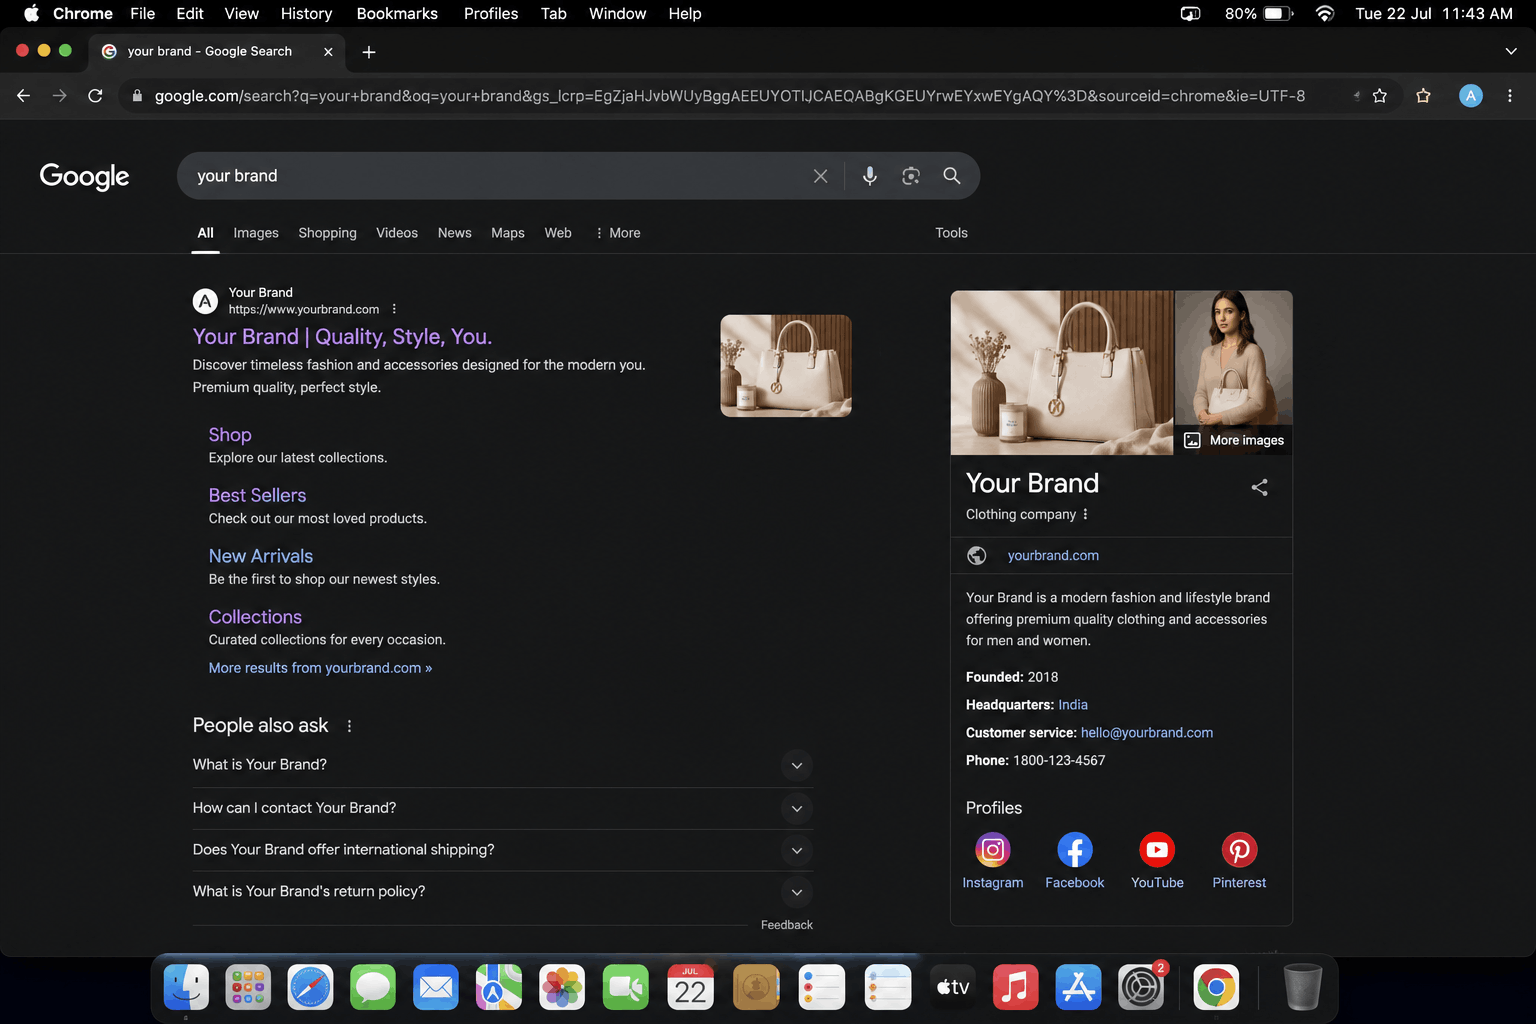Open the Bookmarks menu in menu bar
This screenshot has width=1536, height=1024.
[x=397, y=14]
